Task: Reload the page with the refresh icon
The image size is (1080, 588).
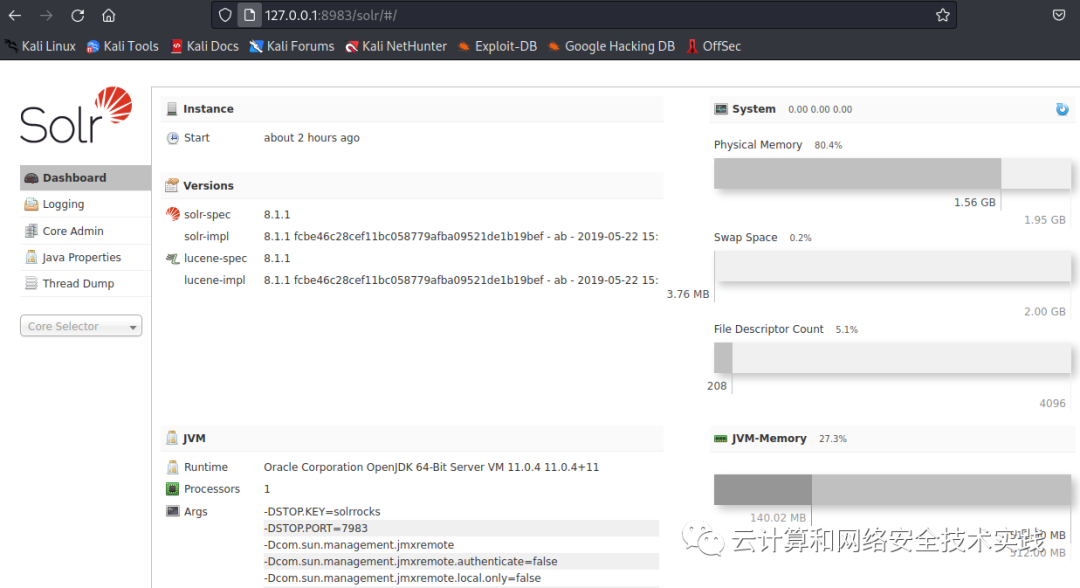Action: (78, 15)
